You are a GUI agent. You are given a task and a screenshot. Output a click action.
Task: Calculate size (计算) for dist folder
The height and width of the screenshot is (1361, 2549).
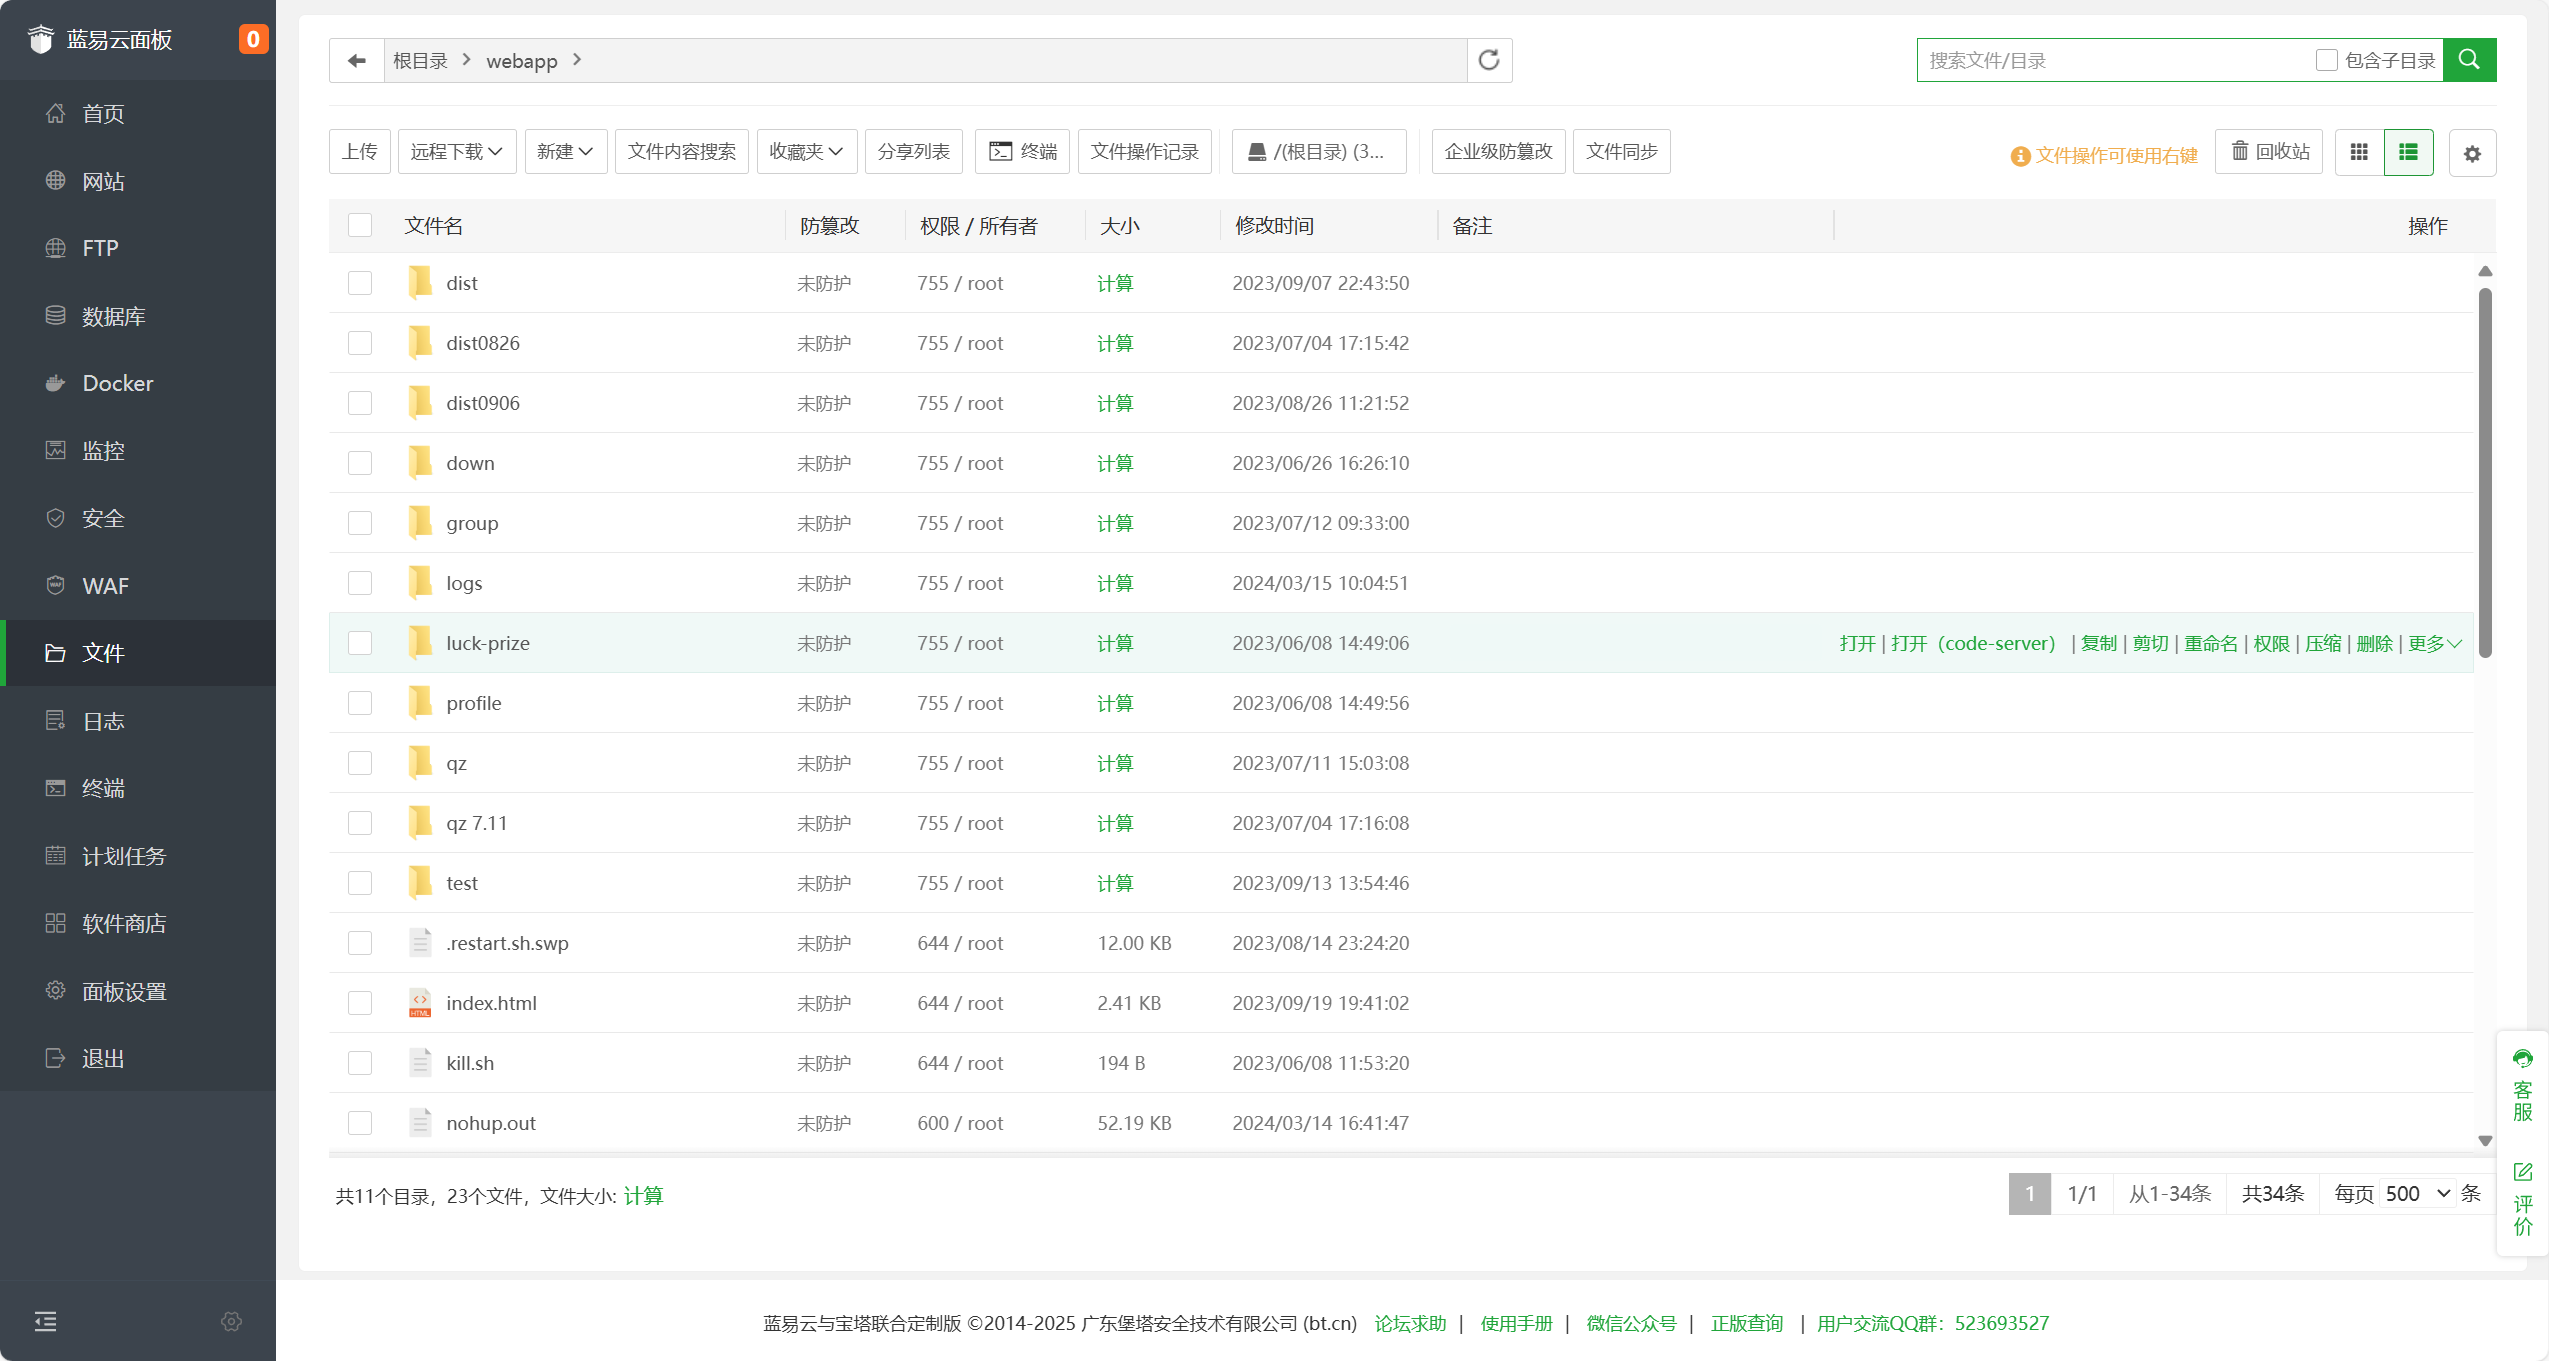click(x=1115, y=283)
